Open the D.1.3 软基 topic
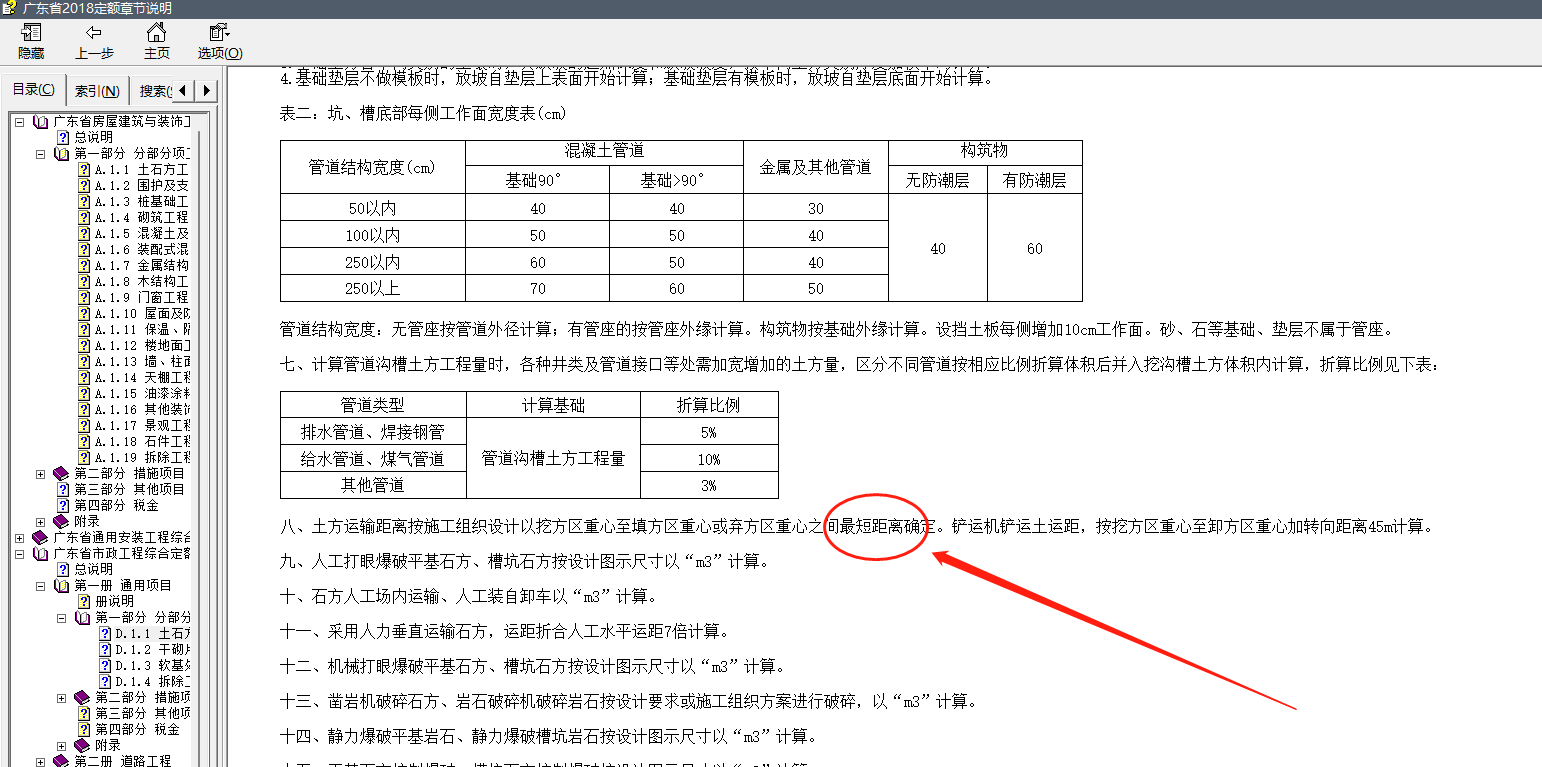This screenshot has width=1542, height=767. 152,665
